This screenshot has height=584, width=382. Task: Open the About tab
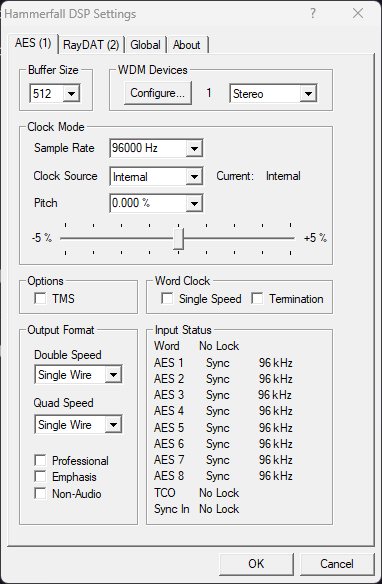point(187,45)
